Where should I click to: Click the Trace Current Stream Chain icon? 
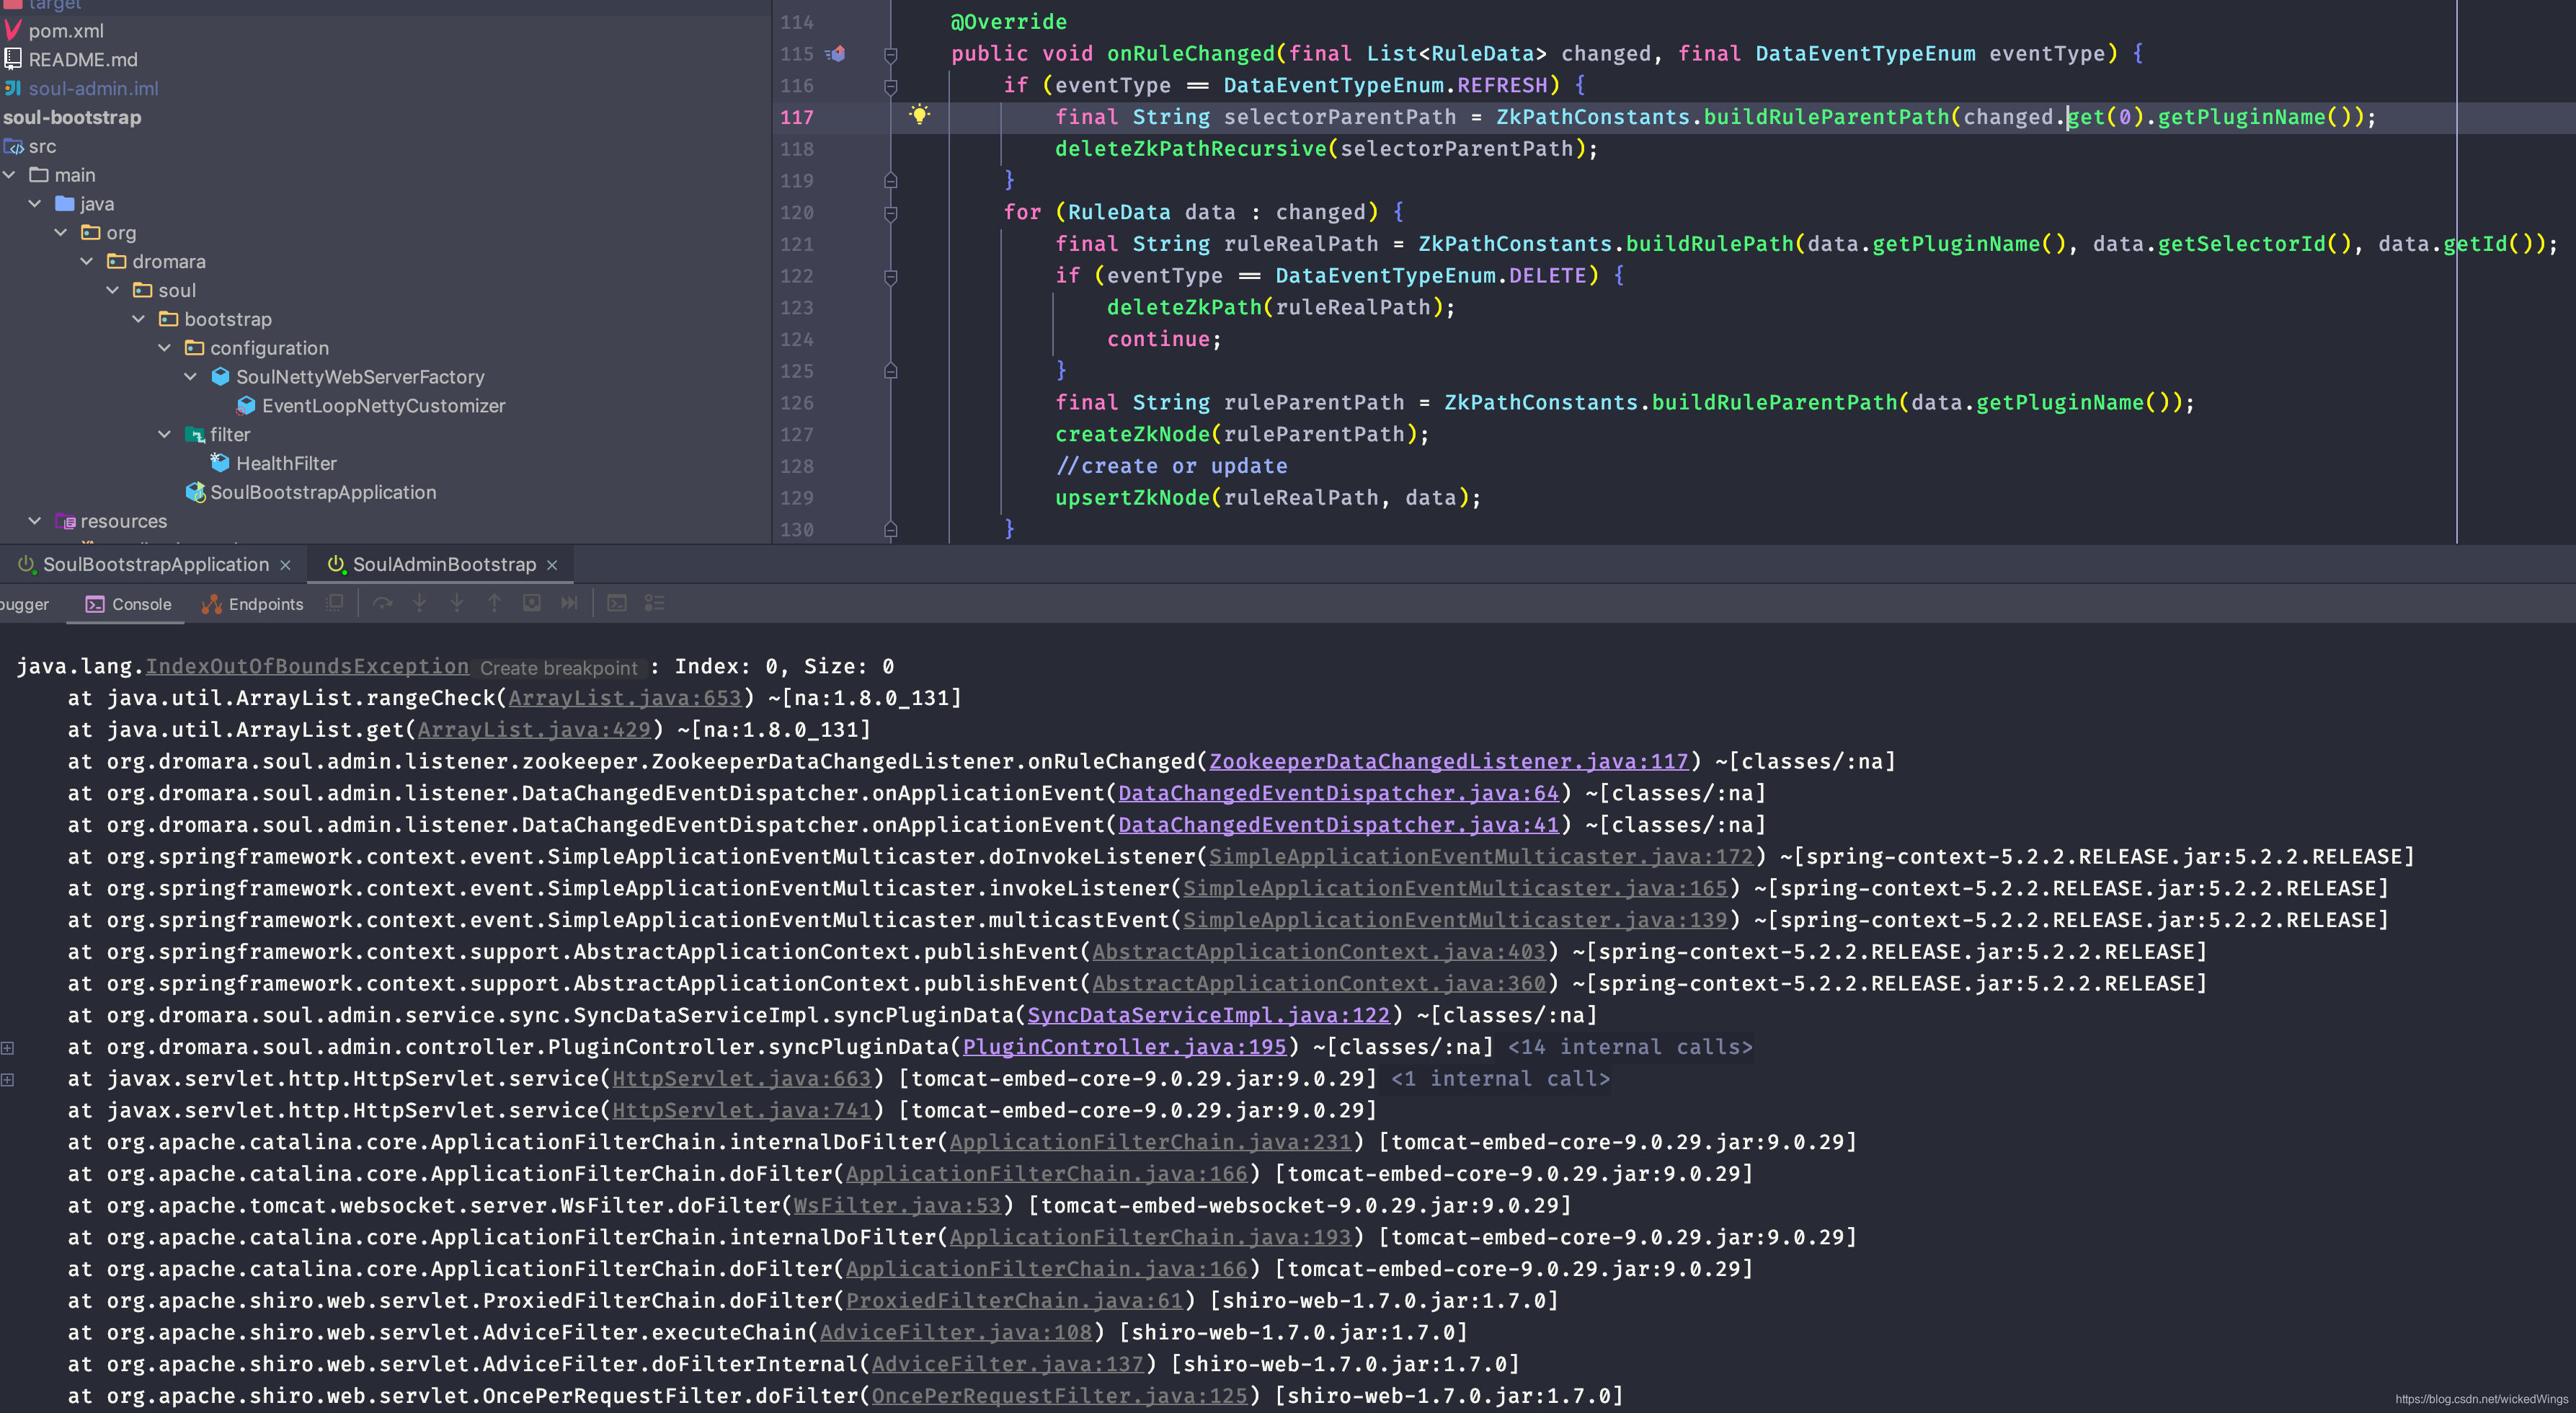655,603
